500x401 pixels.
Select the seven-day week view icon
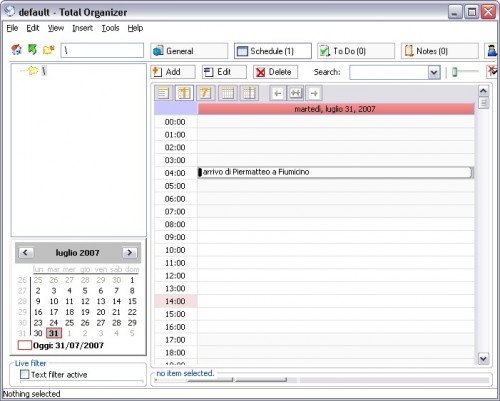[205, 93]
